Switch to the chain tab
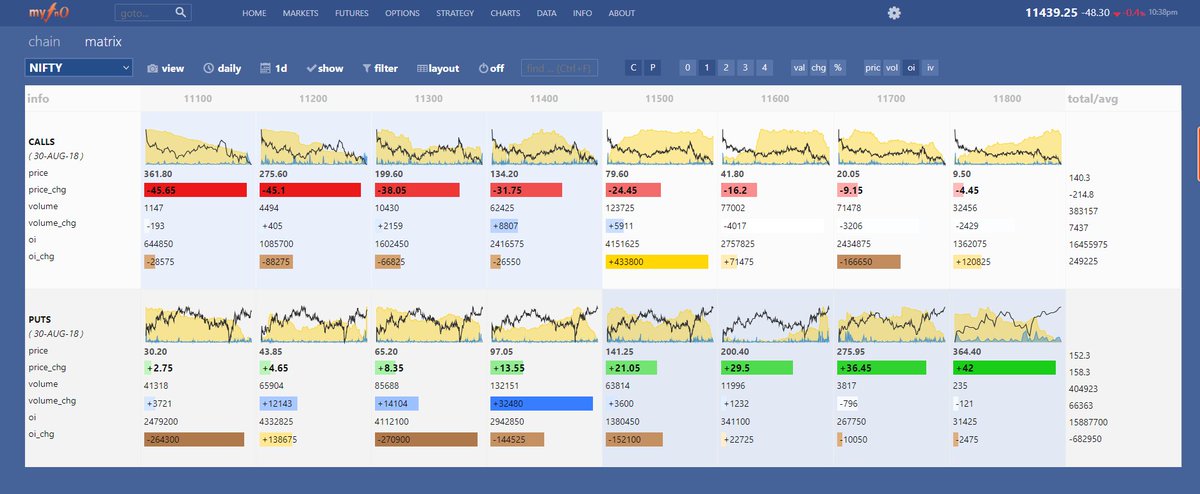Viewport: 1200px width, 494px height. pyautogui.click(x=45, y=42)
